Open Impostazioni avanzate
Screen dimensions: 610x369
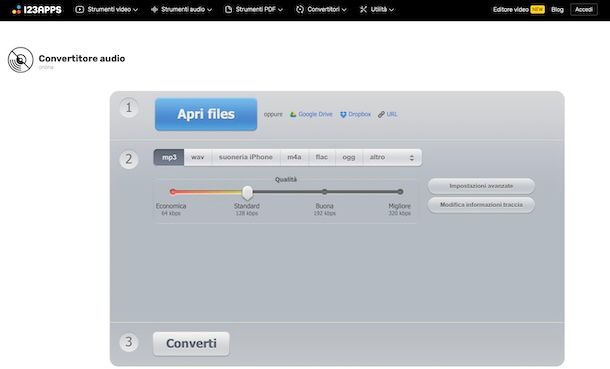[x=481, y=186]
